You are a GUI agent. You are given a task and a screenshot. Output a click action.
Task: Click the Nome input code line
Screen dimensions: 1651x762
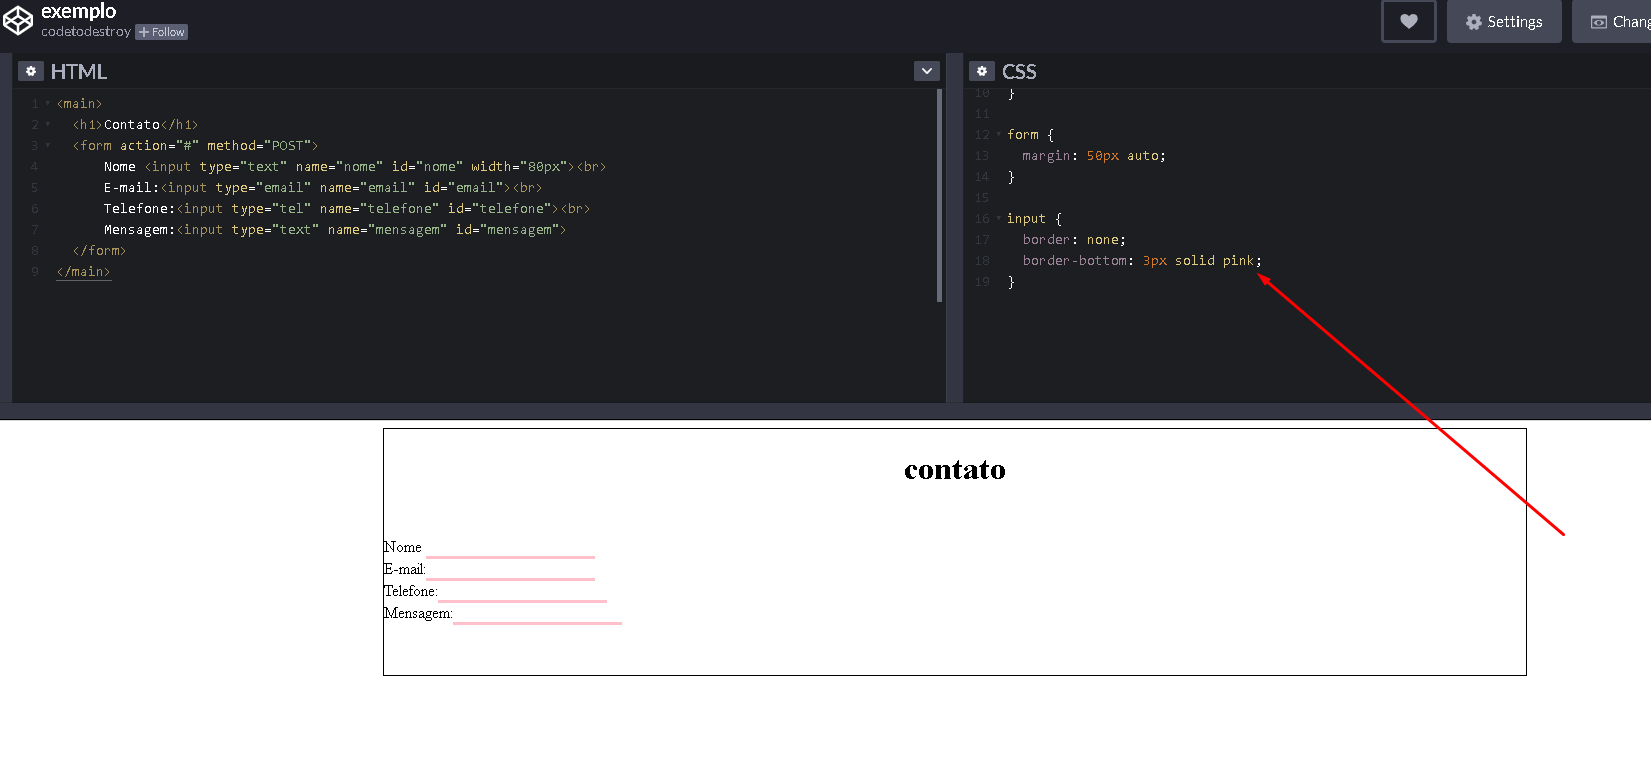point(355,166)
